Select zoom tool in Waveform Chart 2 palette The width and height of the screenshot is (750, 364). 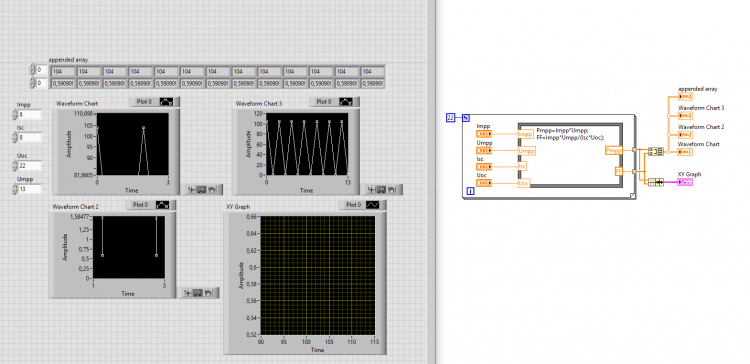point(198,293)
